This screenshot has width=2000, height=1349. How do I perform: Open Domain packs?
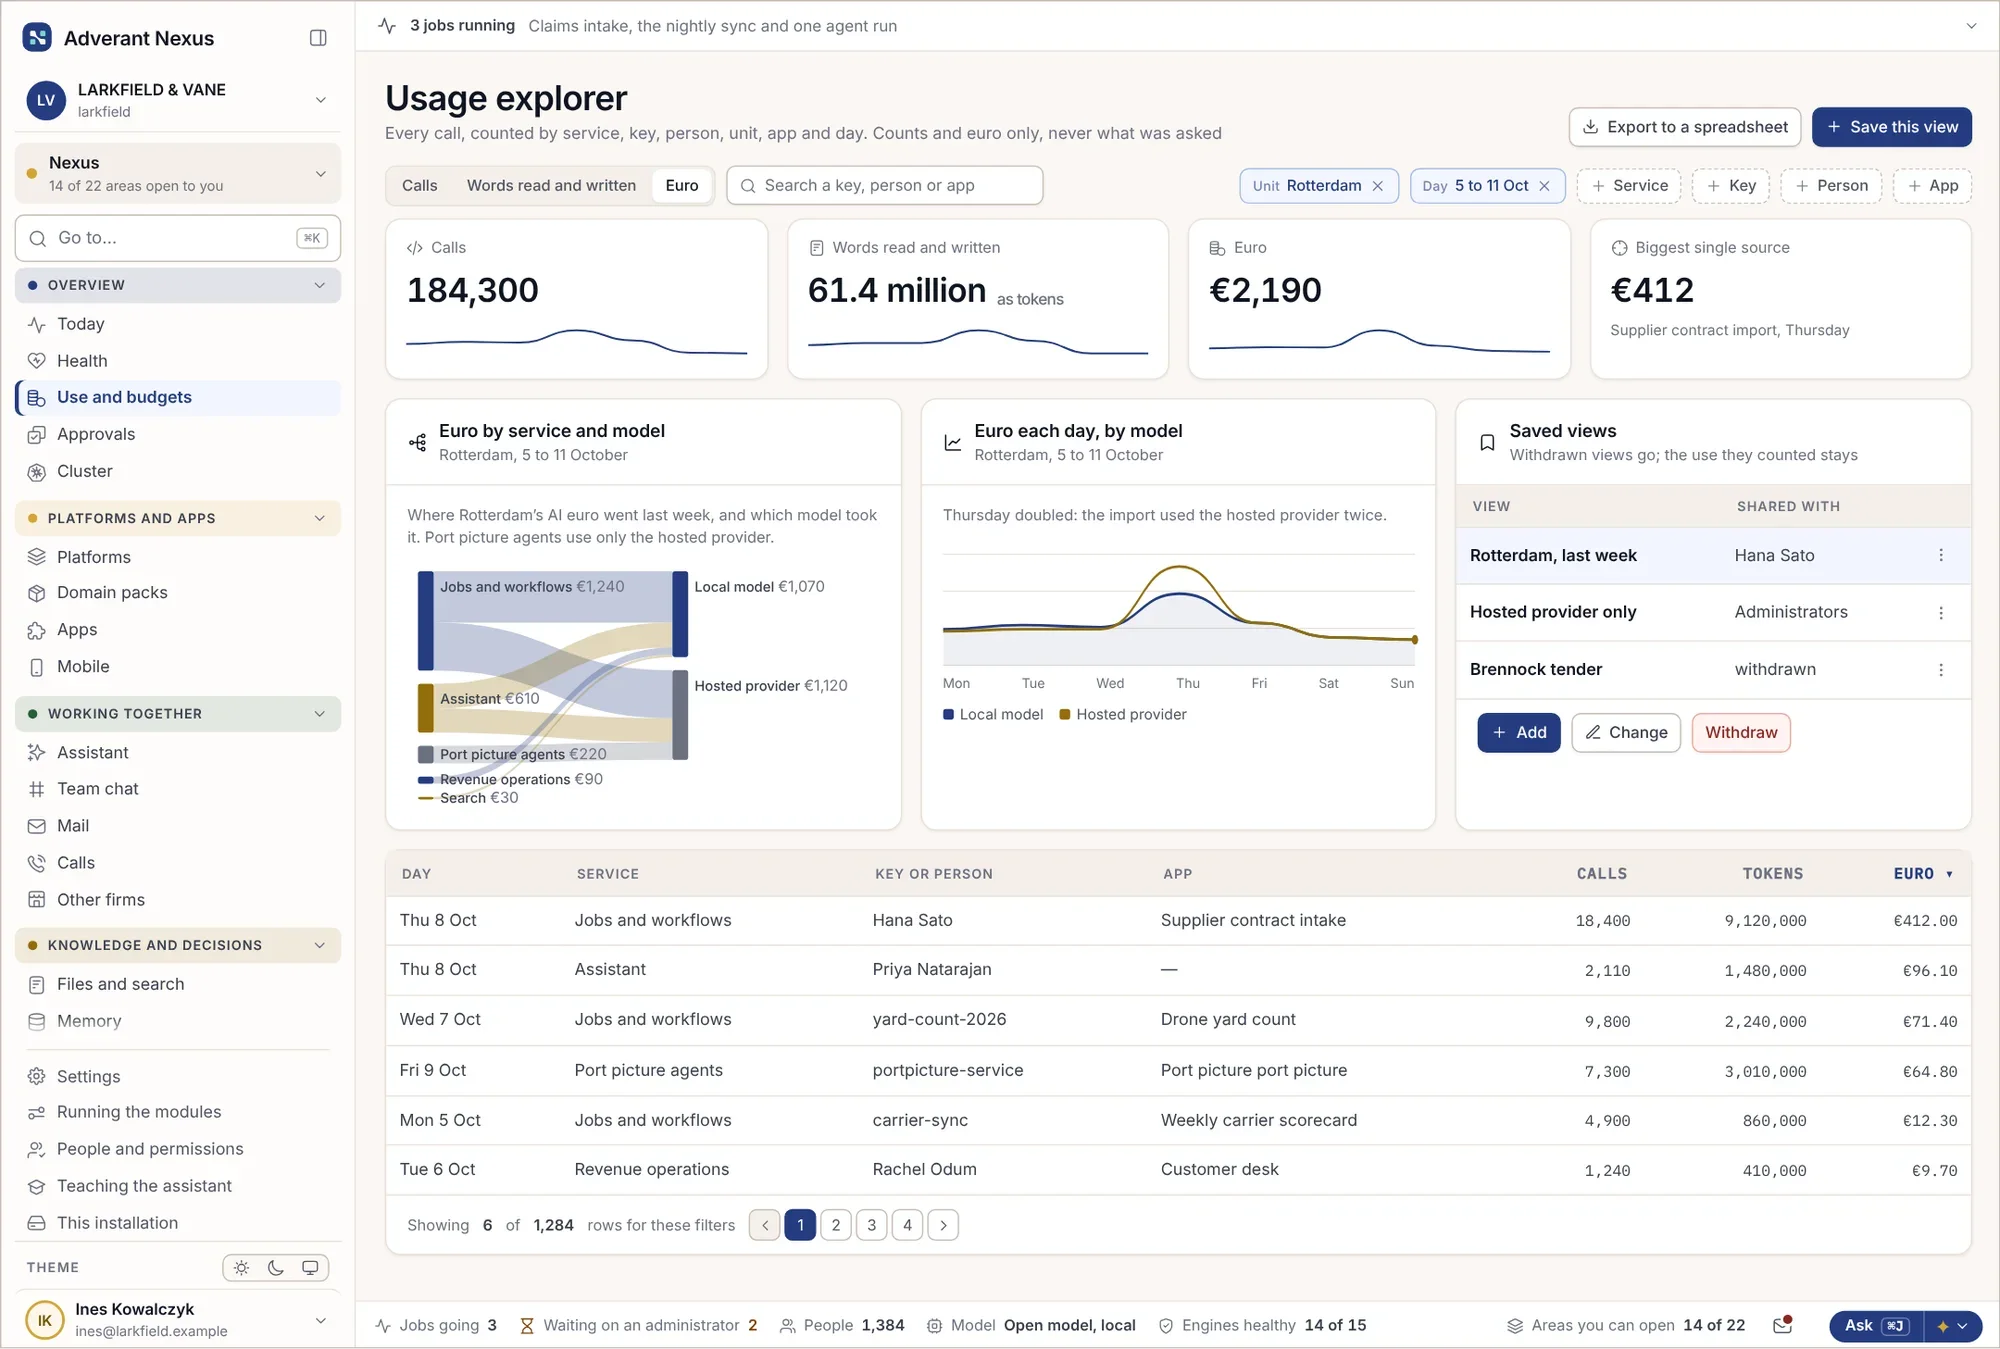pos(178,593)
